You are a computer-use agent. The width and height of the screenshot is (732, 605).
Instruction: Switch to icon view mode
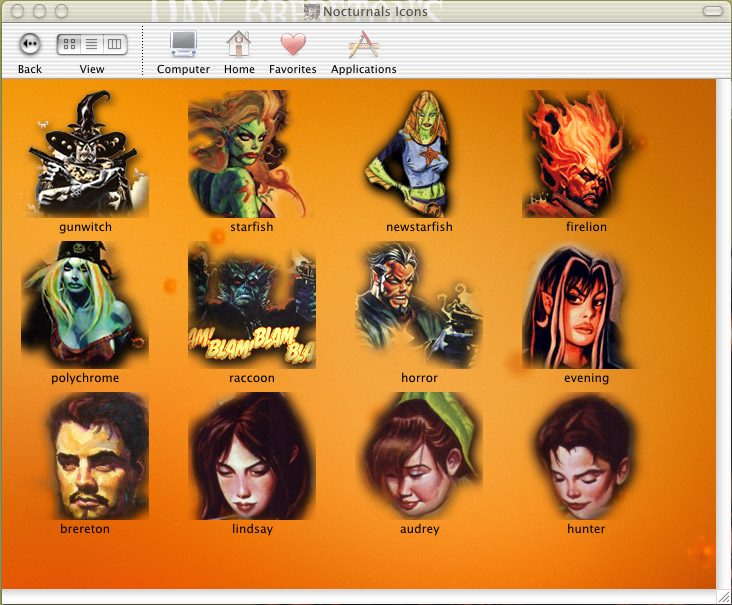point(69,44)
